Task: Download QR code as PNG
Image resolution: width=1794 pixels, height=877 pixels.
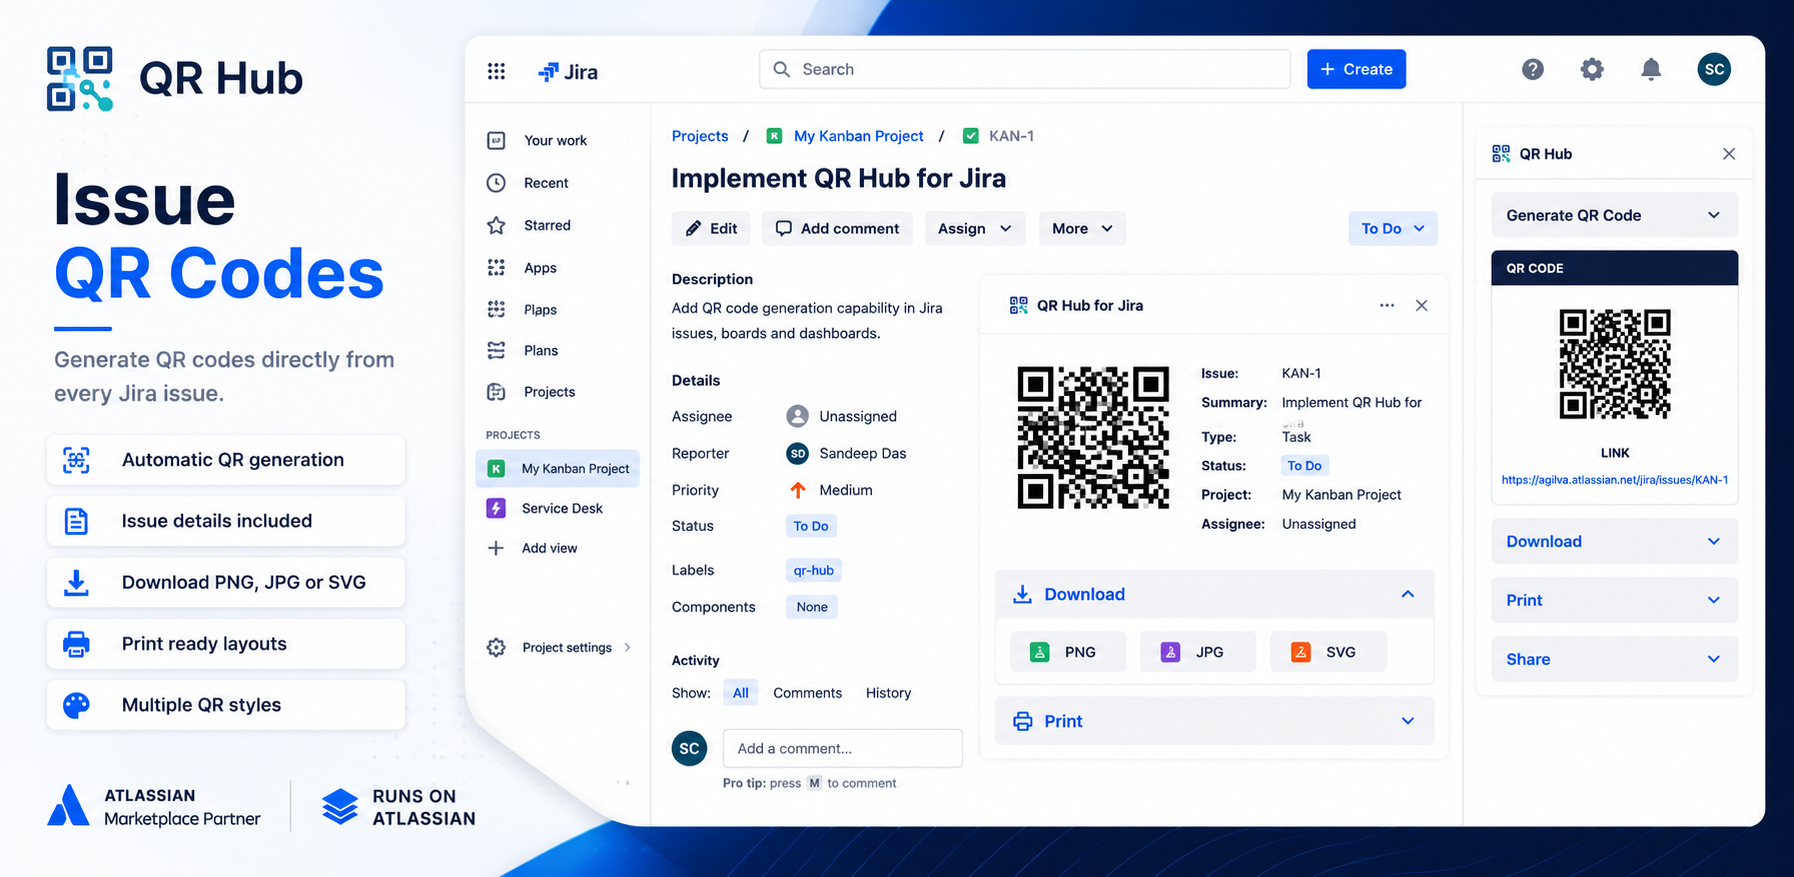Action: click(x=1067, y=652)
